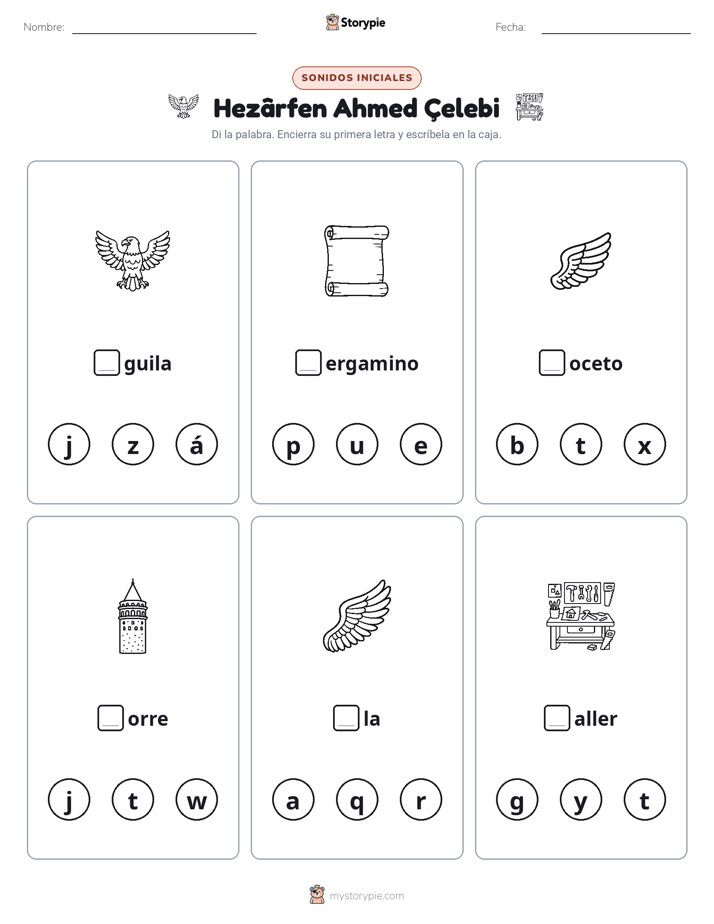Click the wing picture above 'oceto'

tap(581, 260)
